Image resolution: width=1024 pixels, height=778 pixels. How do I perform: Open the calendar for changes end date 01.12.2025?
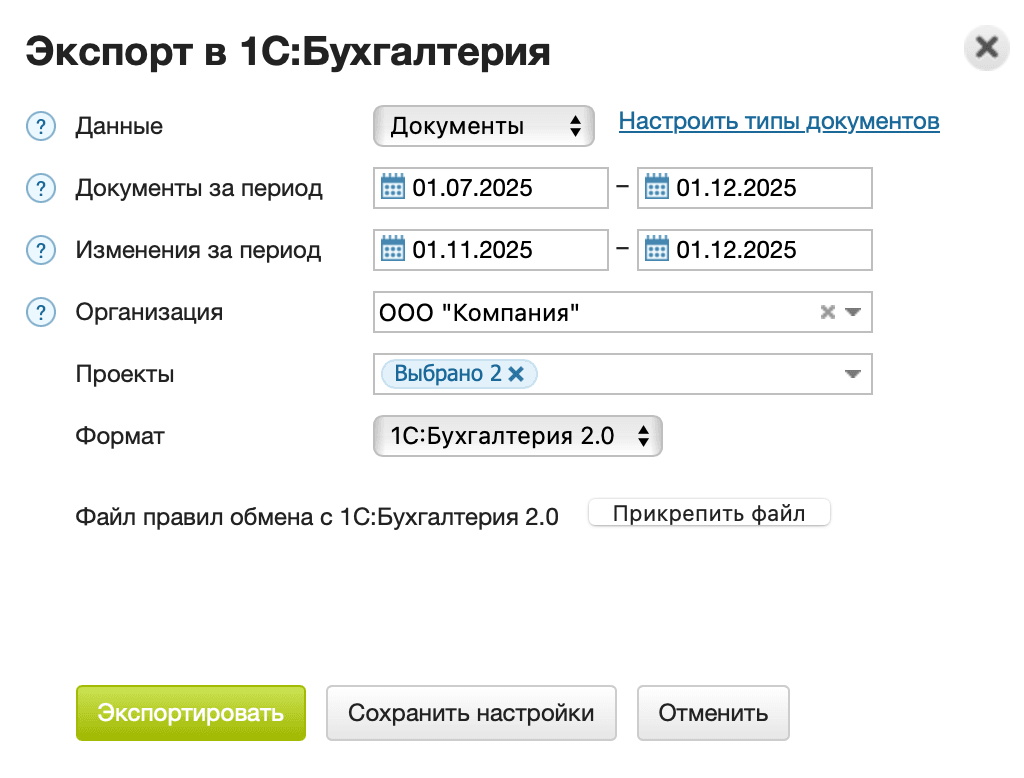pyautogui.click(x=657, y=249)
